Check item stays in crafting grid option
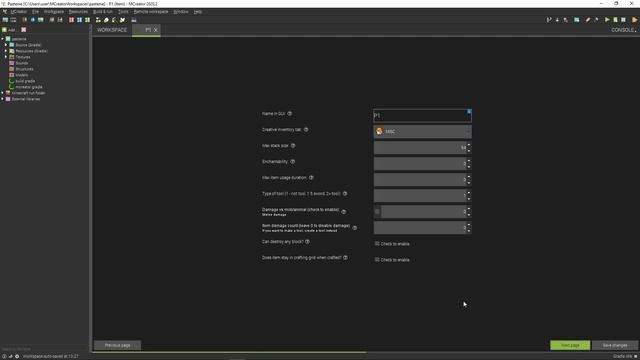640x360 pixels. (x=377, y=260)
